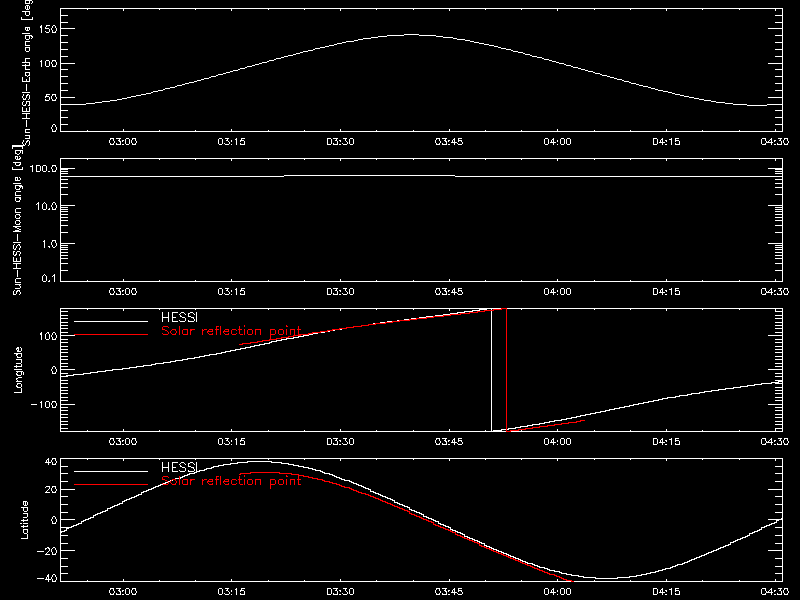The width and height of the screenshot is (800, 600).
Task: Click the red vertical longitude wrap line
Action: coord(506,370)
